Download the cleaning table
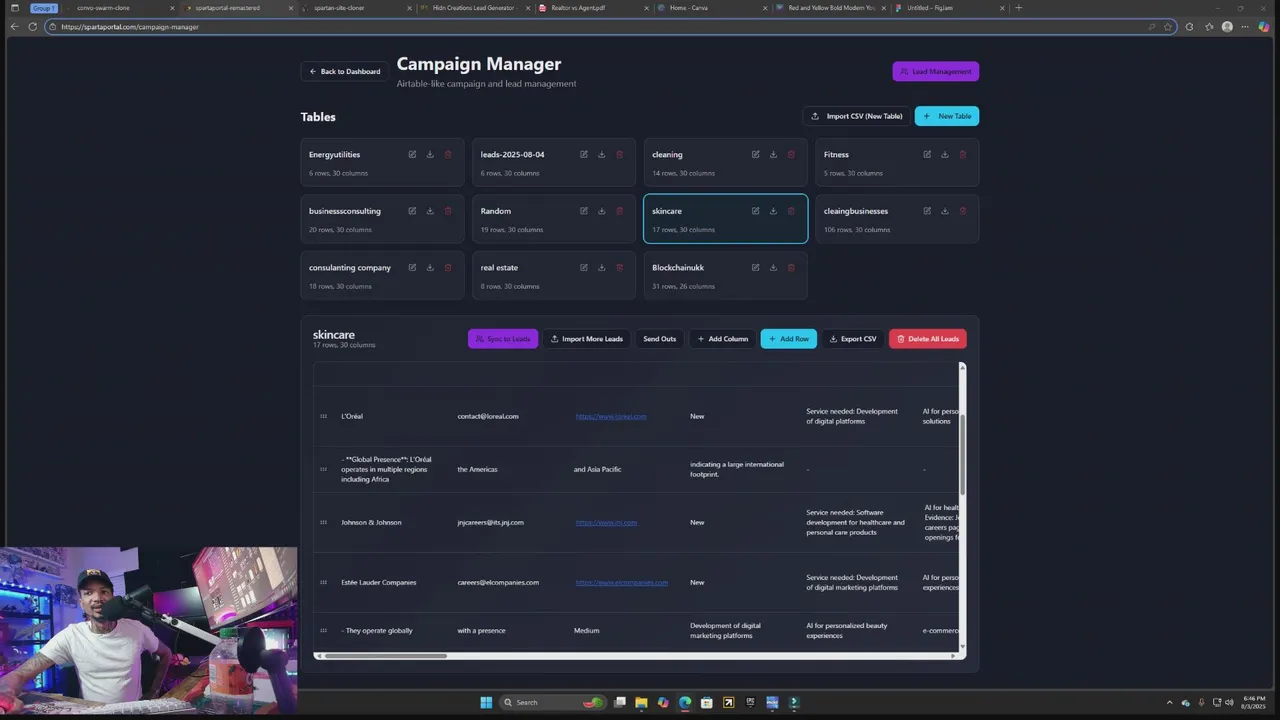 coord(773,154)
